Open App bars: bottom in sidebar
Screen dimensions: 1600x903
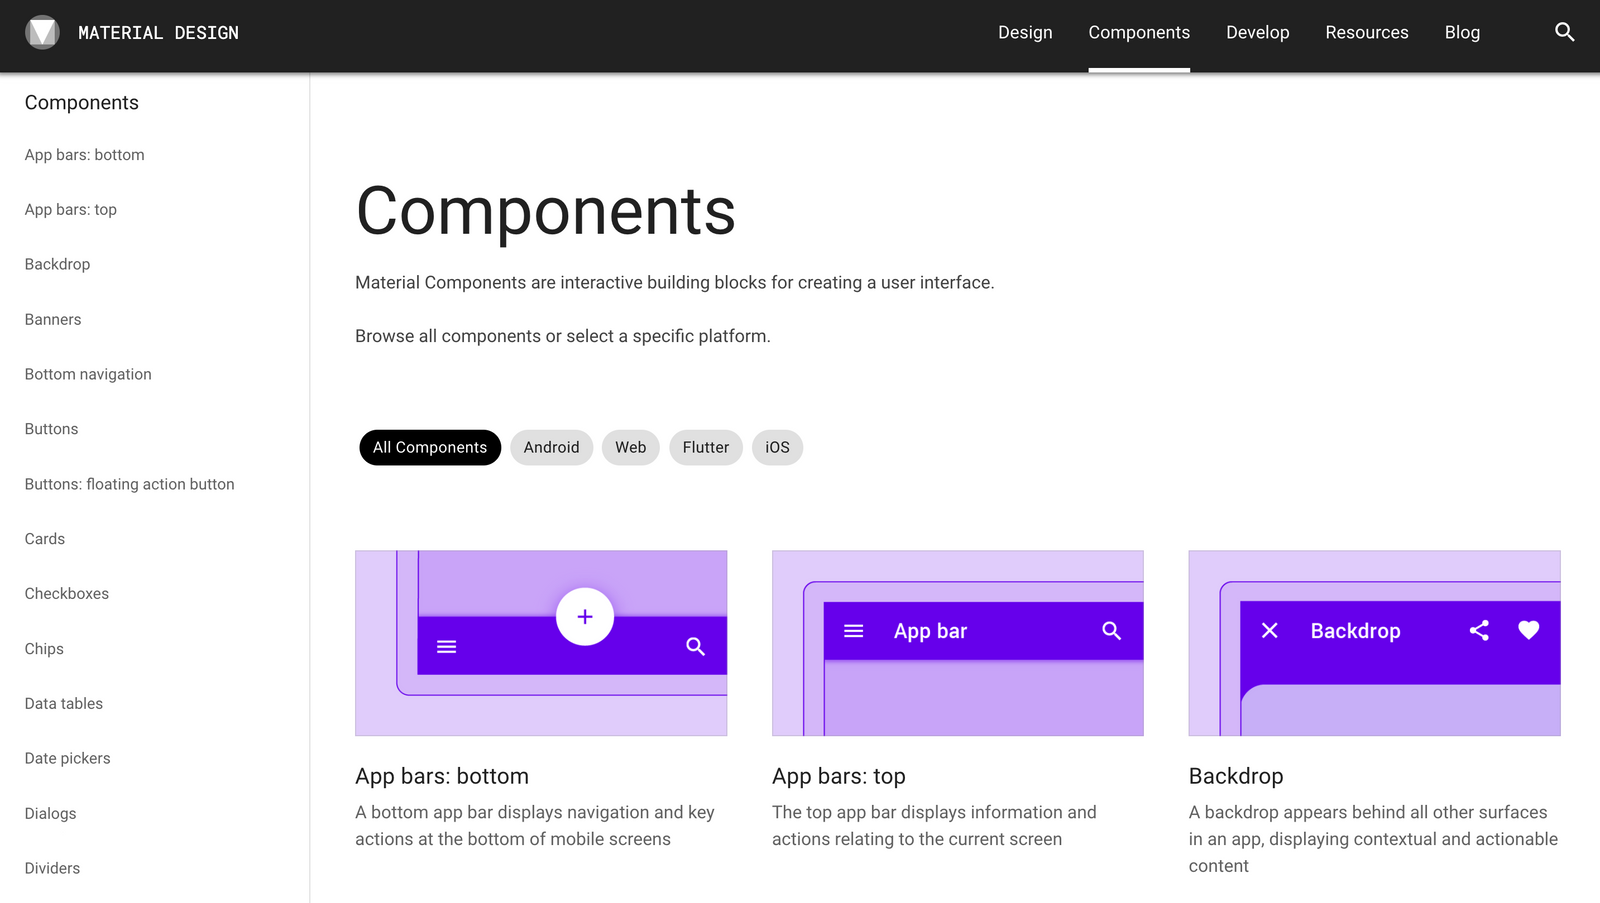click(85, 155)
